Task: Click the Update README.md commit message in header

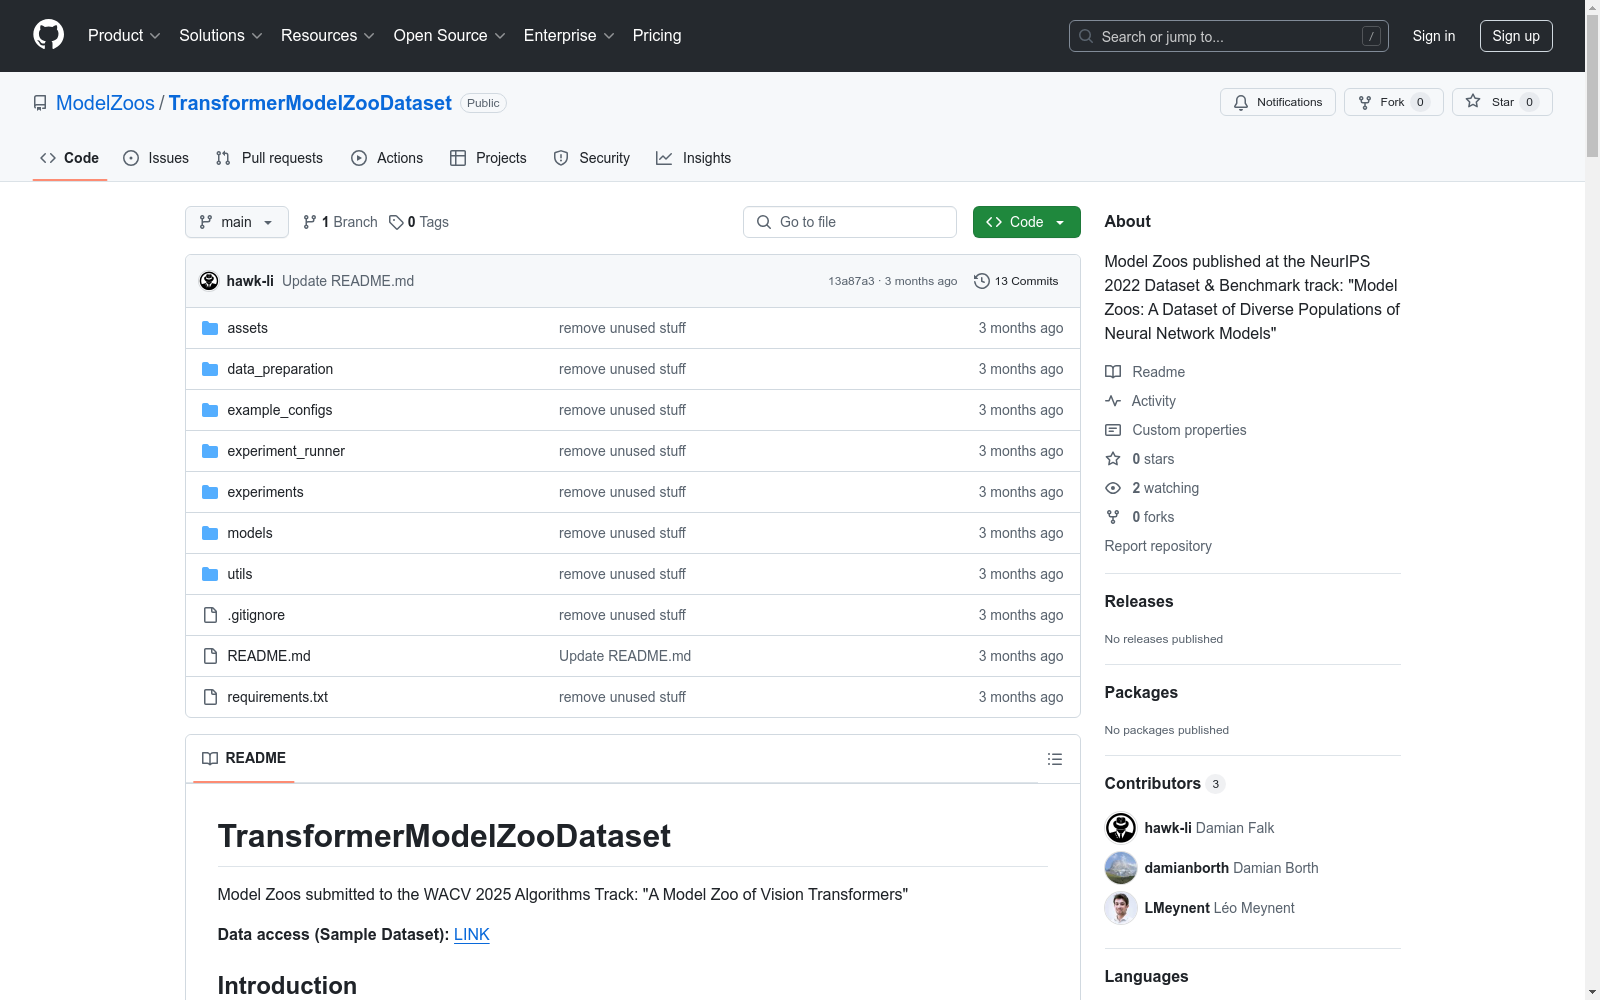Action: (348, 281)
